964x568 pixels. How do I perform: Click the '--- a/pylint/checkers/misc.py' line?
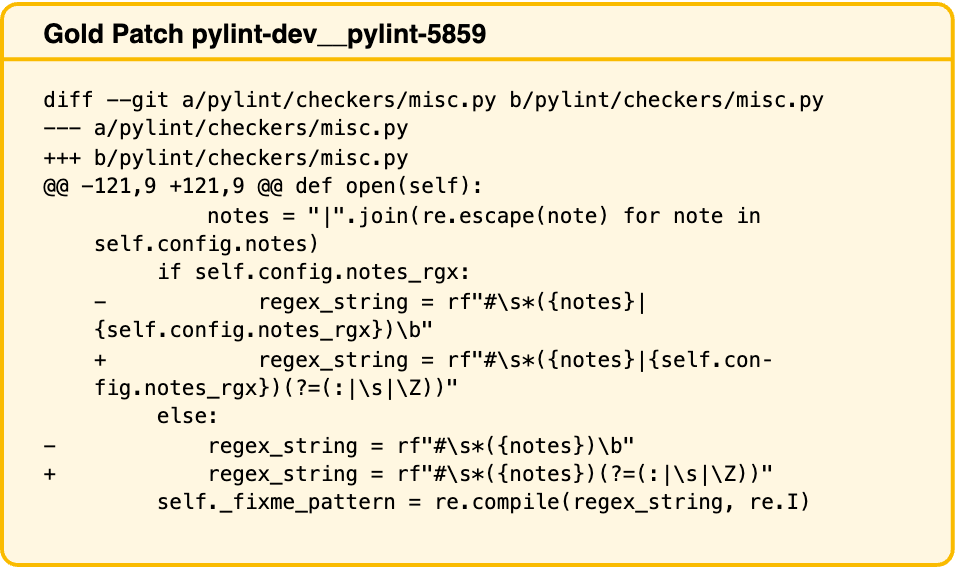click(226, 128)
